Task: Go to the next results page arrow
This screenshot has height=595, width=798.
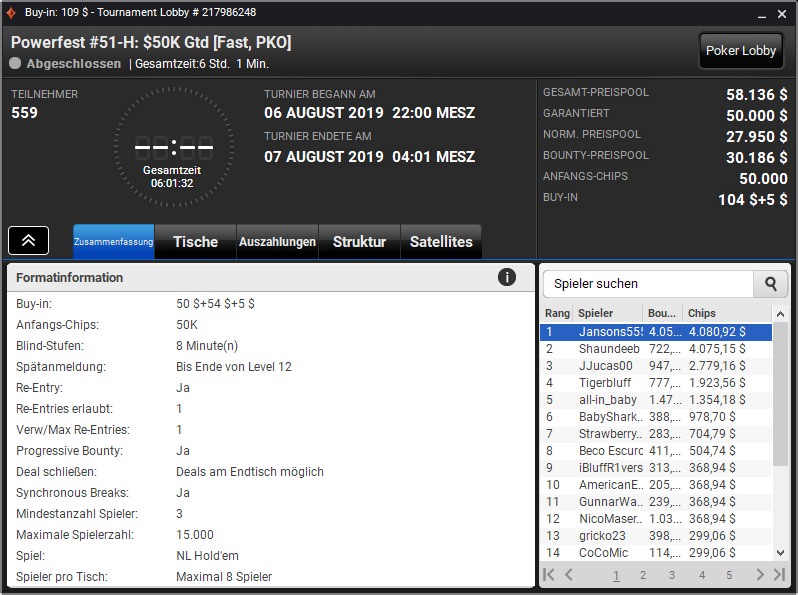Action: pyautogui.click(x=760, y=575)
